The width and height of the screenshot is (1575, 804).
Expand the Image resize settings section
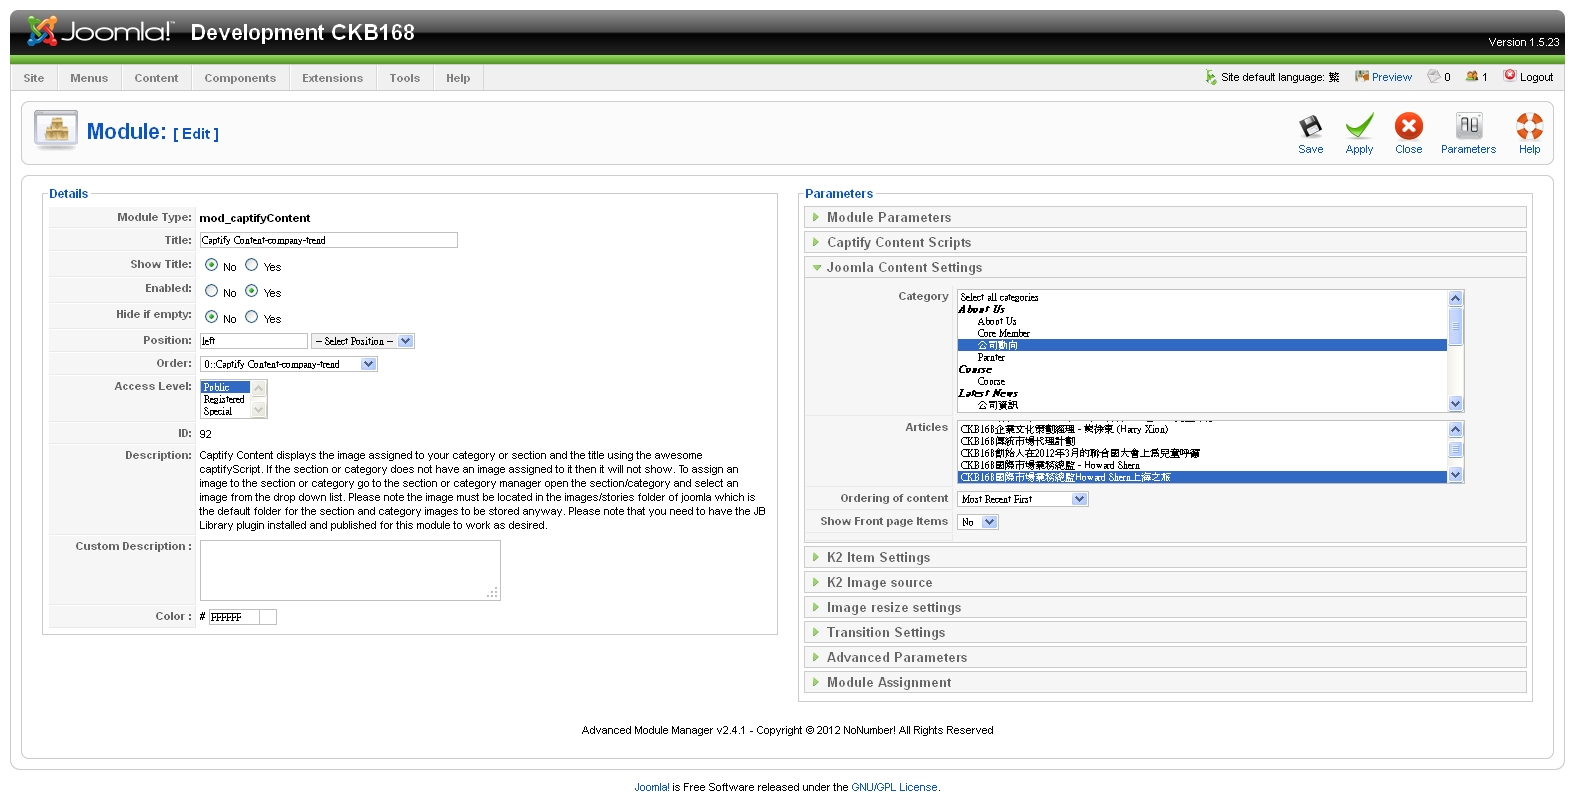click(x=1165, y=607)
